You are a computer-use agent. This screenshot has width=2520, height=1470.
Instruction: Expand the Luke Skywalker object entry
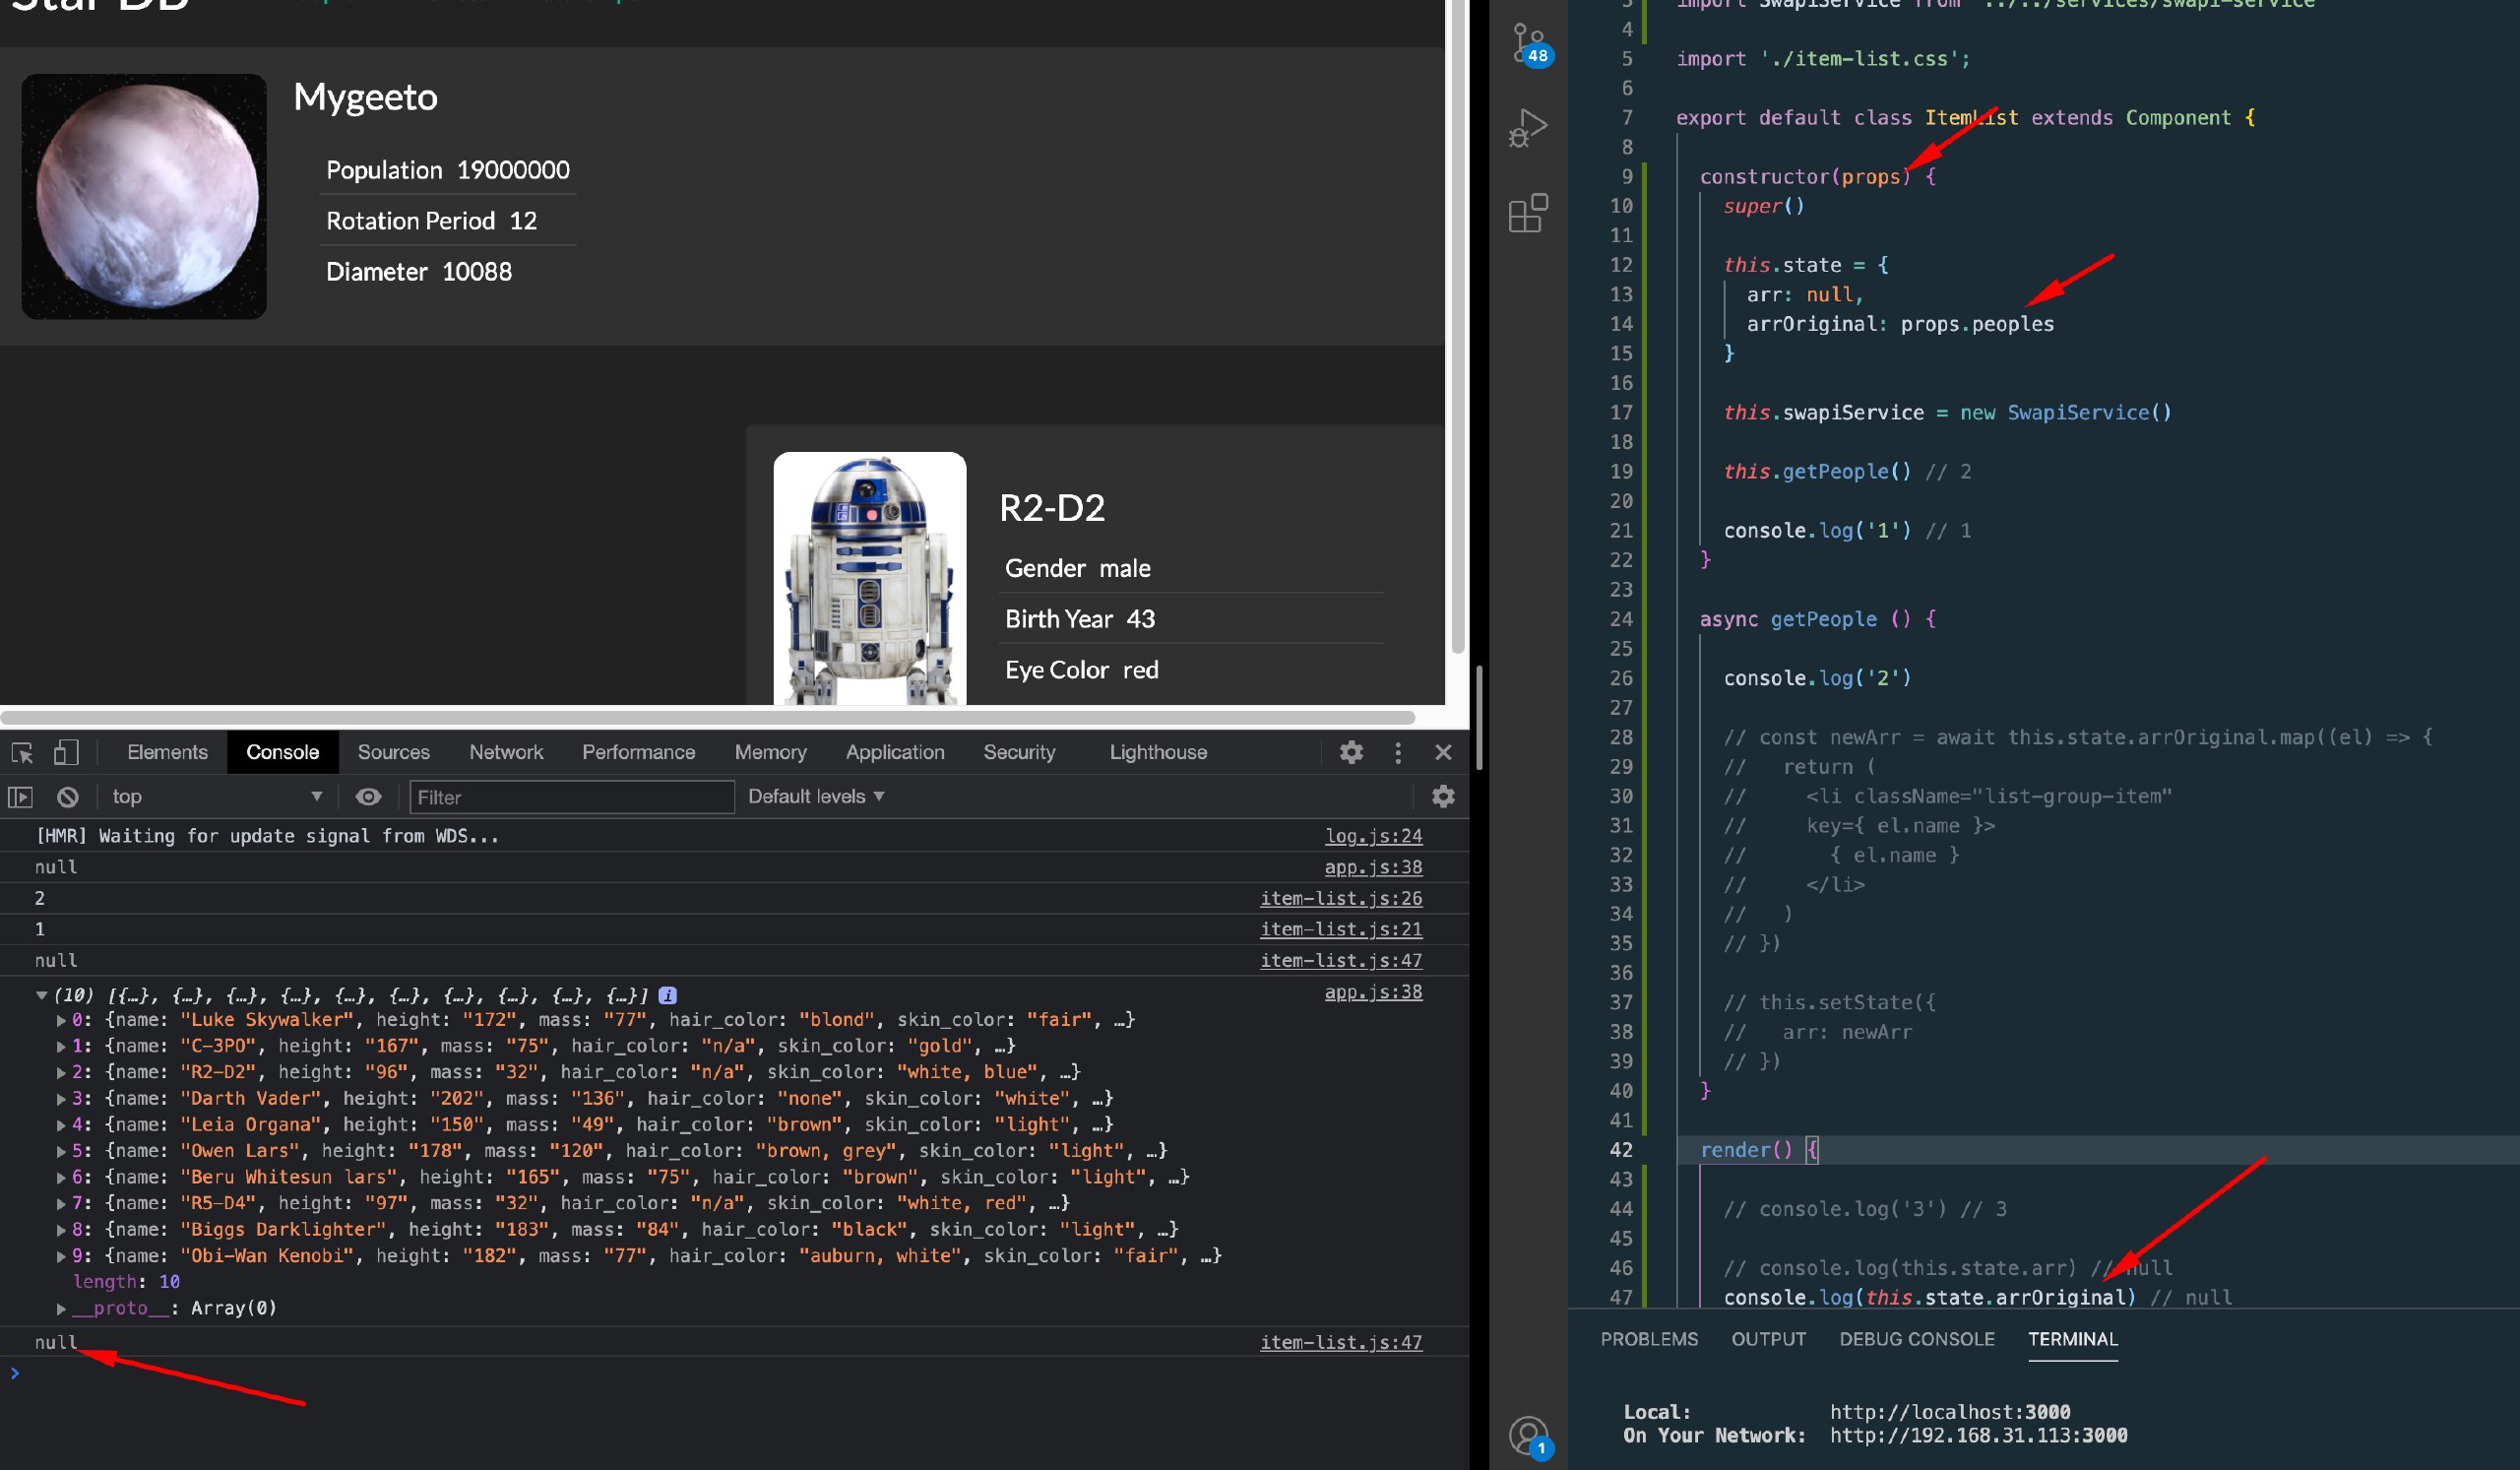61,1021
